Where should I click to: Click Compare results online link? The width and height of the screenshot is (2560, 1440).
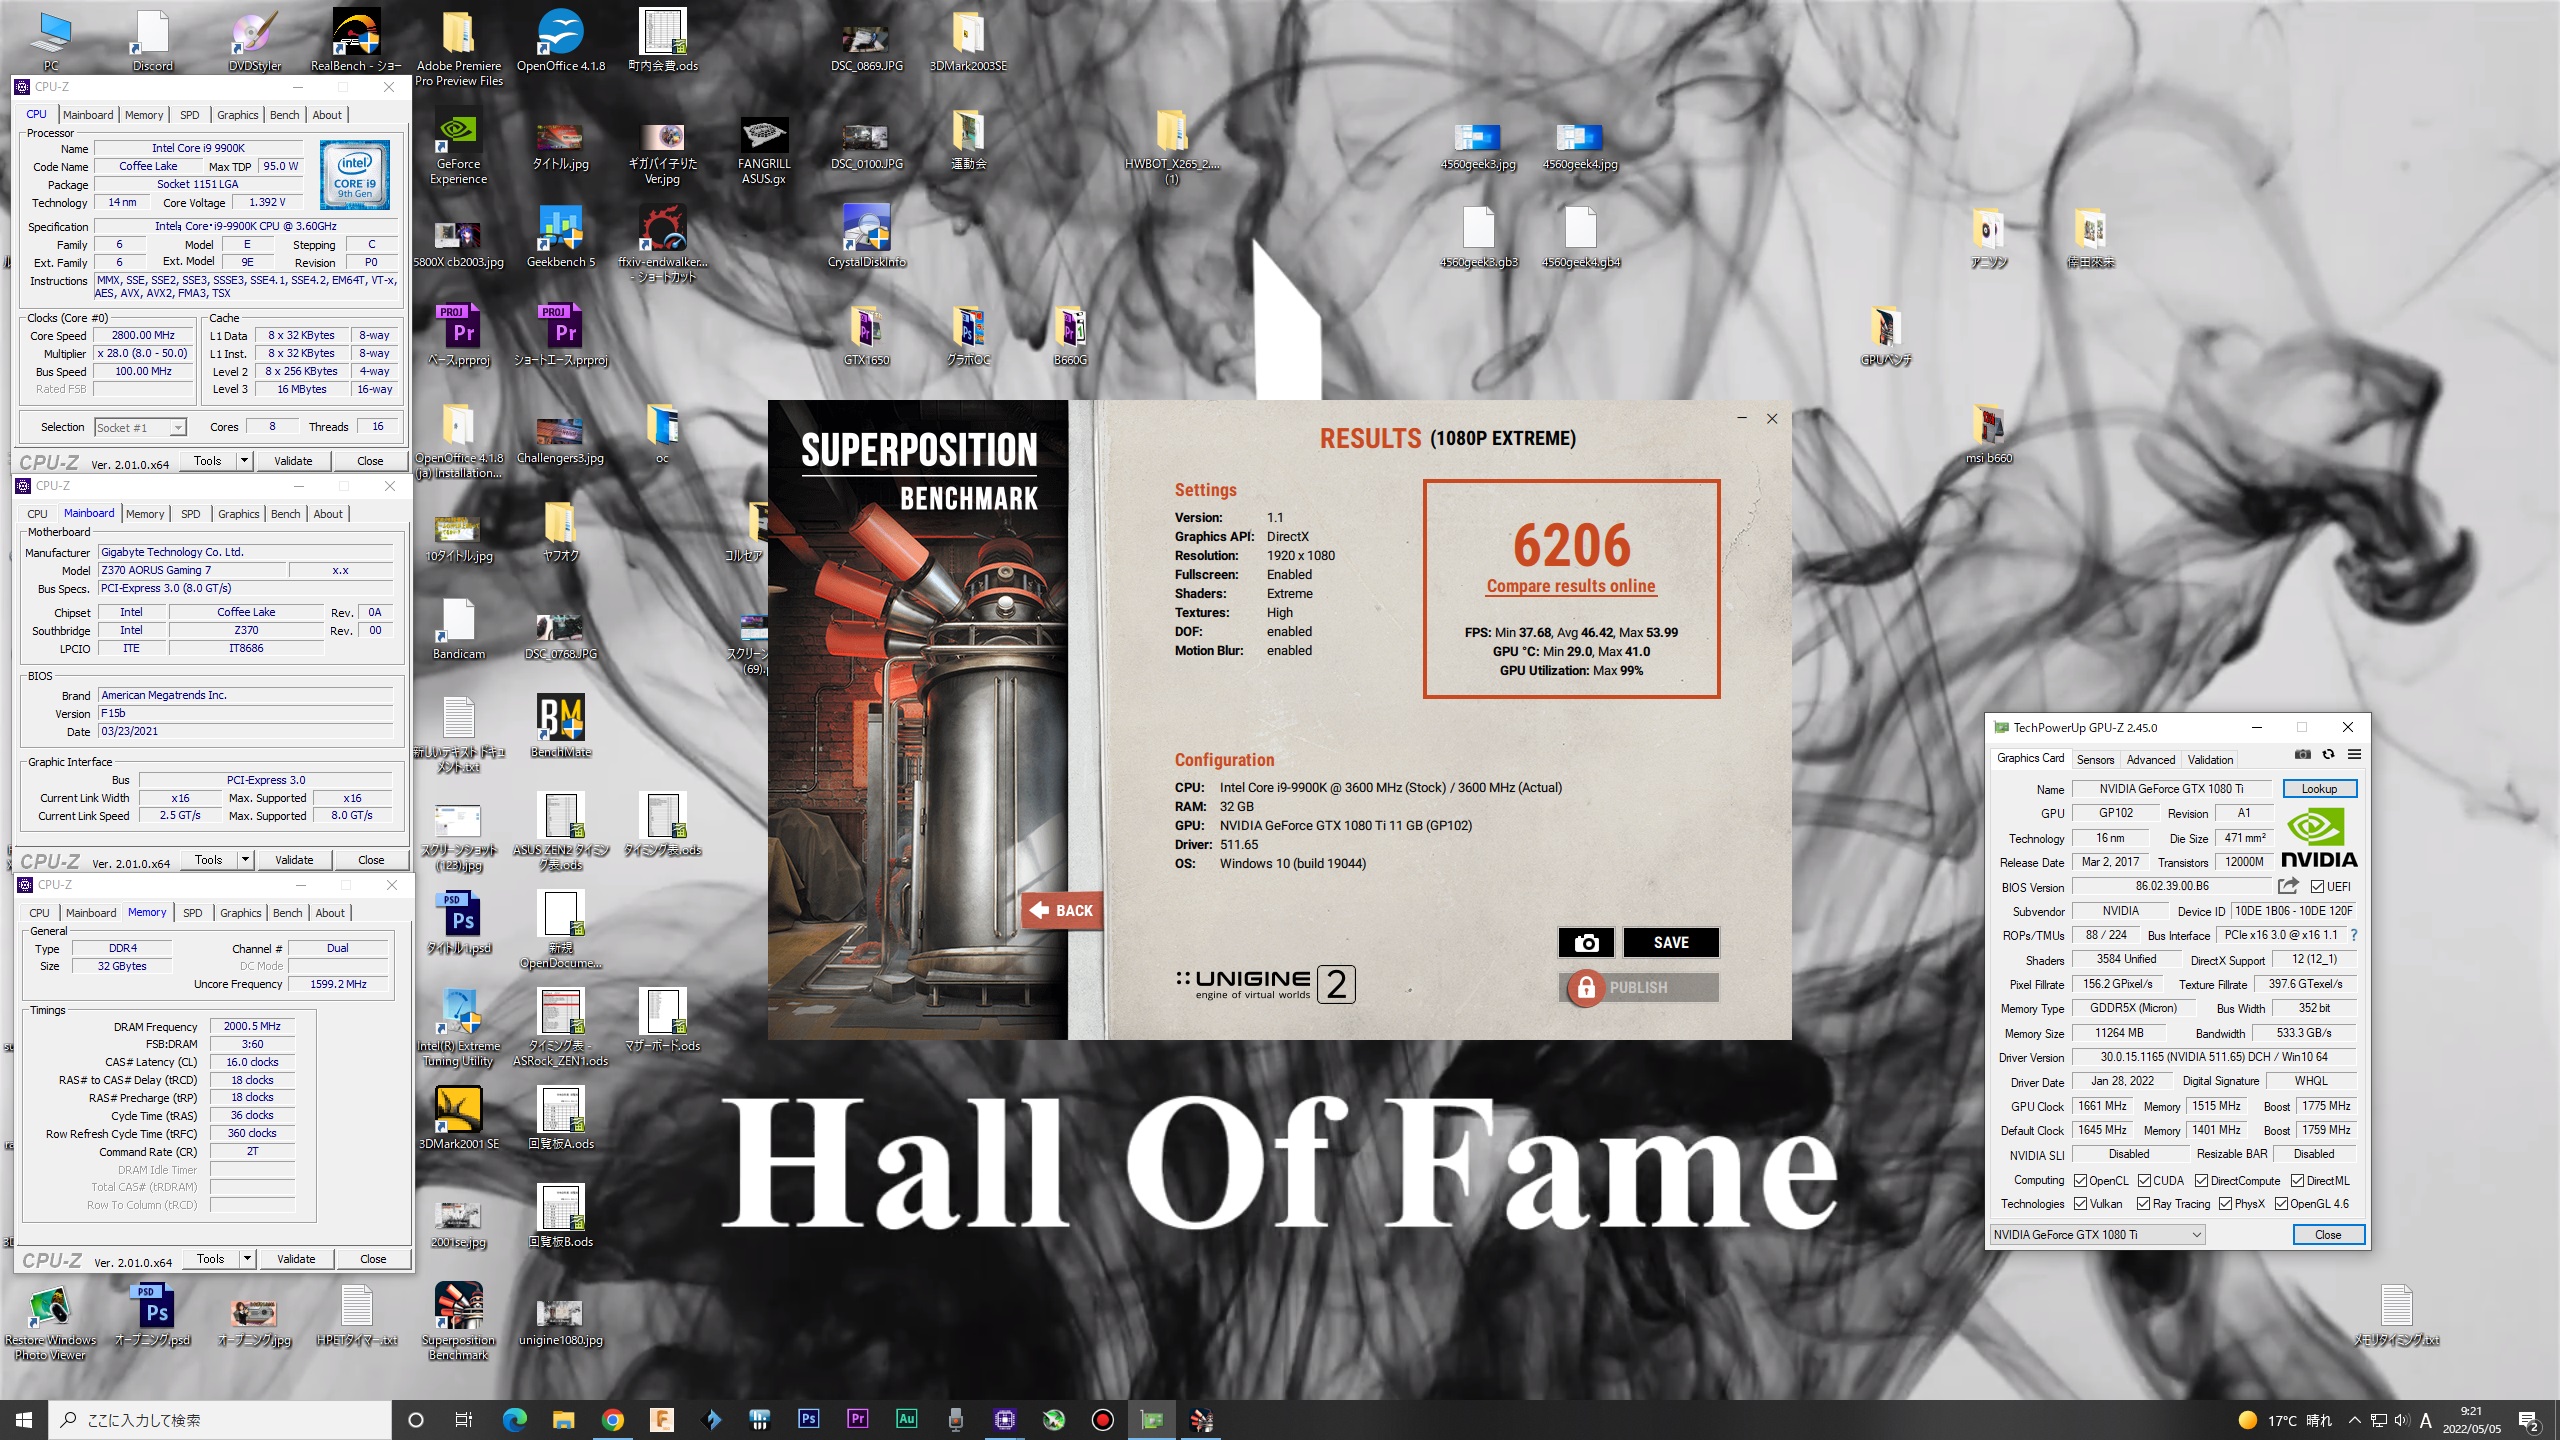click(x=1571, y=586)
